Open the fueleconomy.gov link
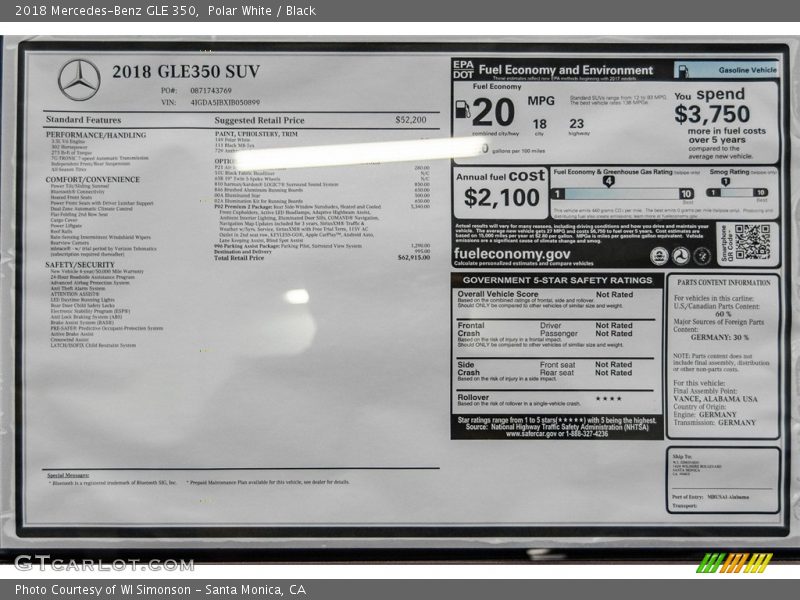Image resolution: width=800 pixels, height=600 pixels. pyautogui.click(x=512, y=254)
